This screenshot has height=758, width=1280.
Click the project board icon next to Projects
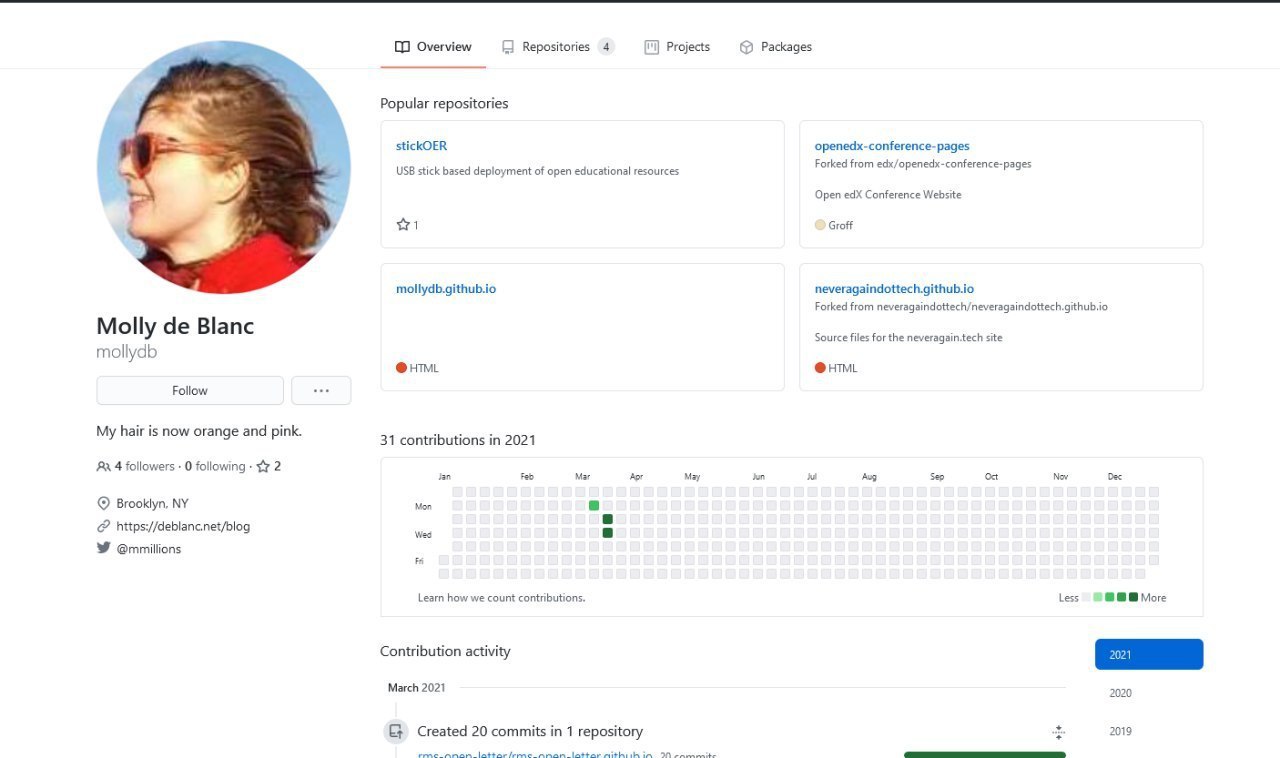pyautogui.click(x=652, y=47)
